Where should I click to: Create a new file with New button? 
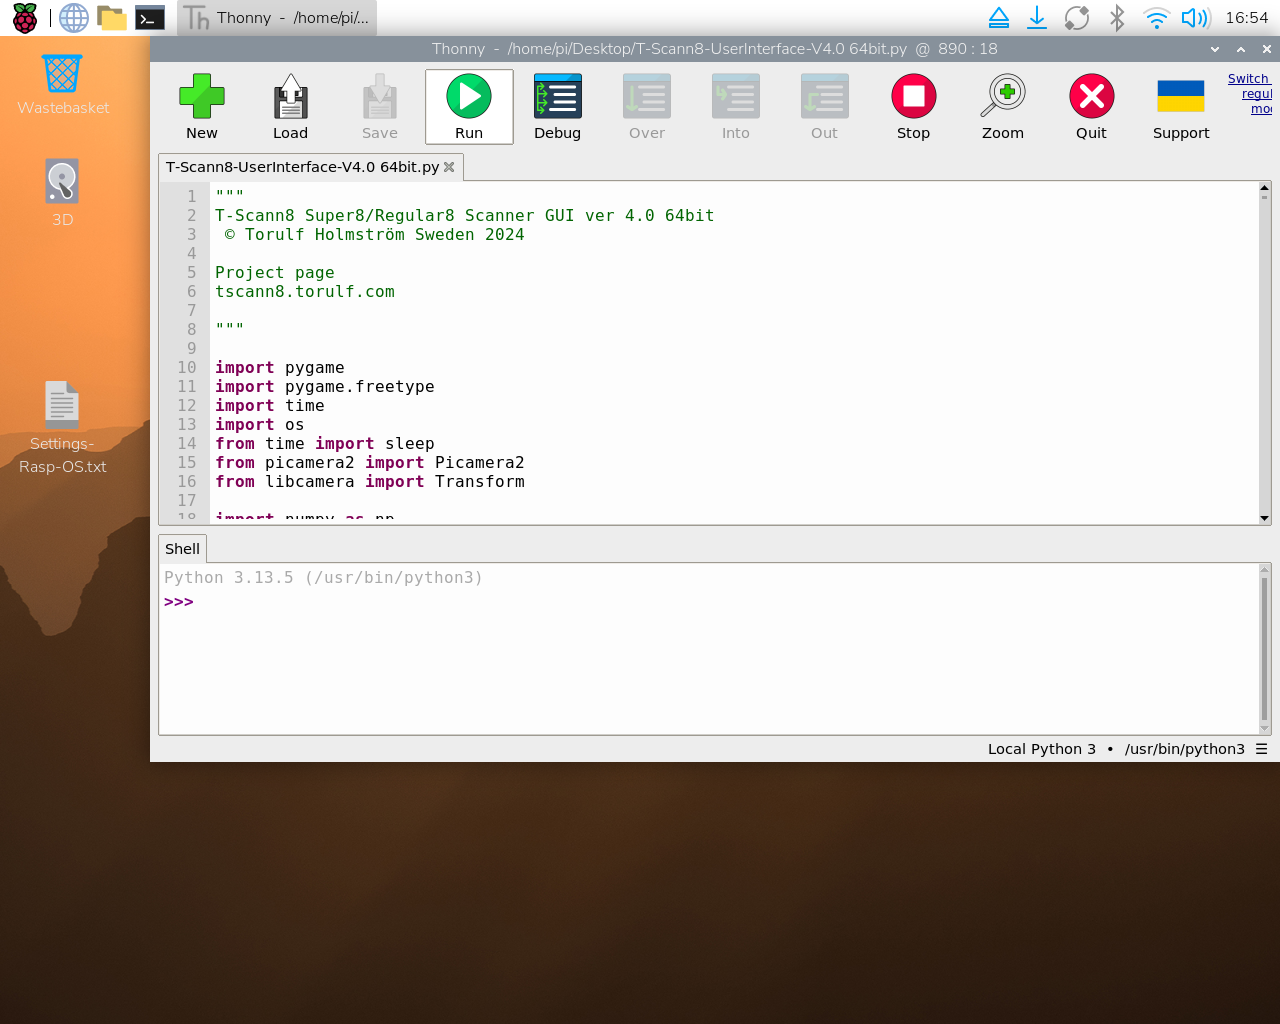201,106
